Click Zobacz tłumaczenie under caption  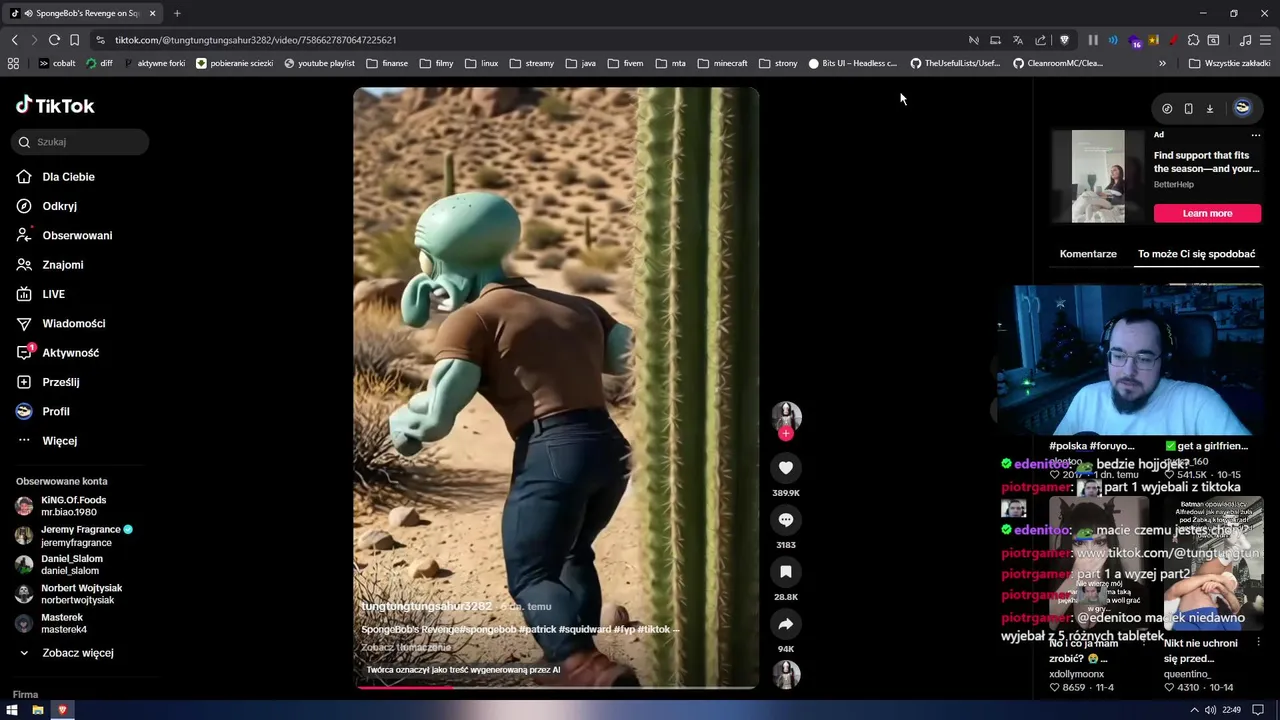click(x=406, y=647)
